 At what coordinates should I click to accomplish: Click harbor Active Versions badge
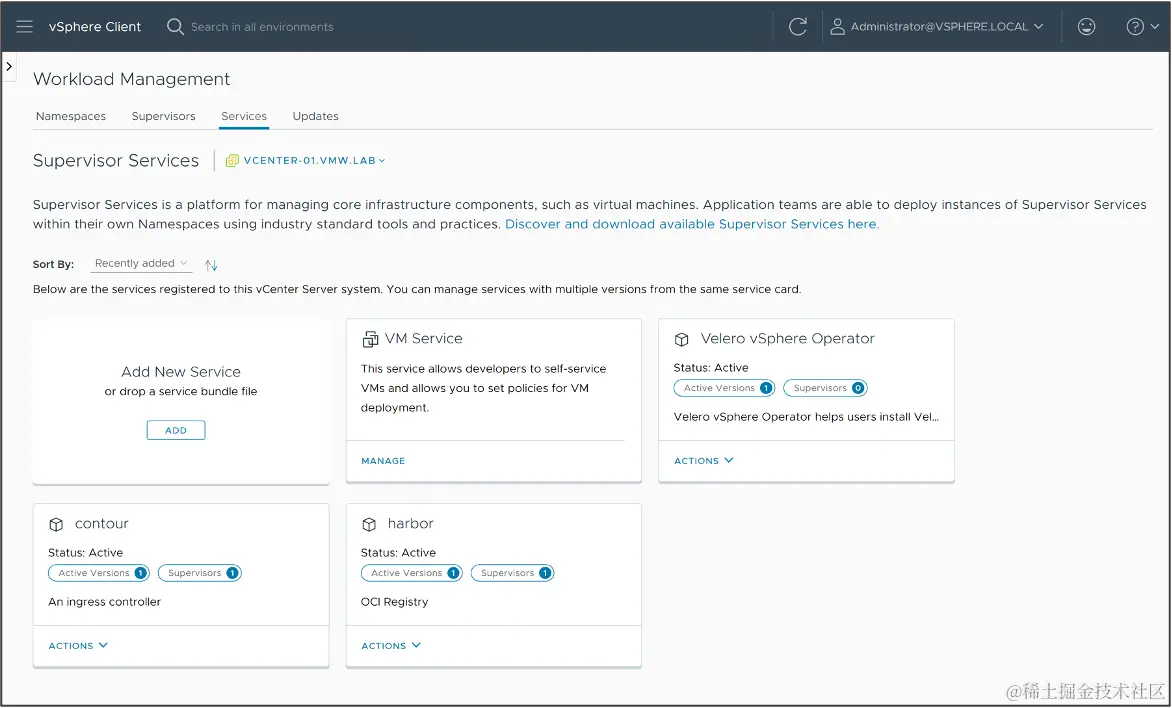coord(411,573)
